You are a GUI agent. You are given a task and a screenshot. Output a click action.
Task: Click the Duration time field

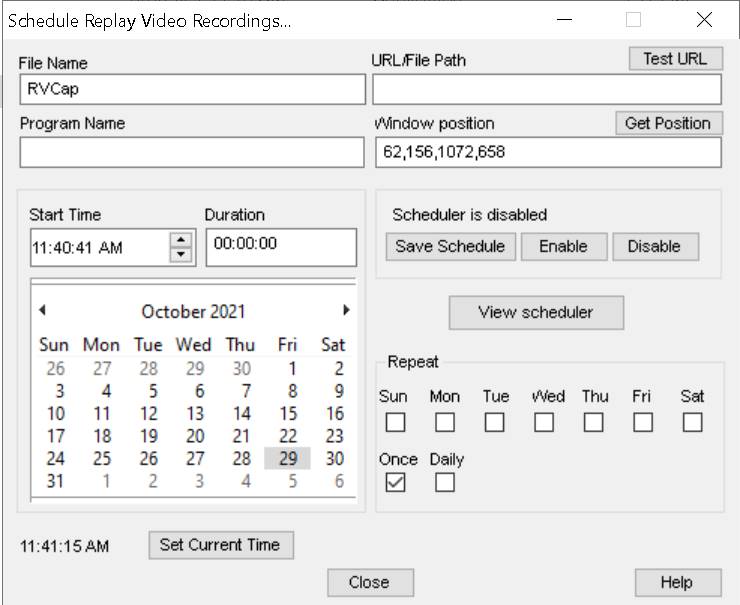coord(281,247)
